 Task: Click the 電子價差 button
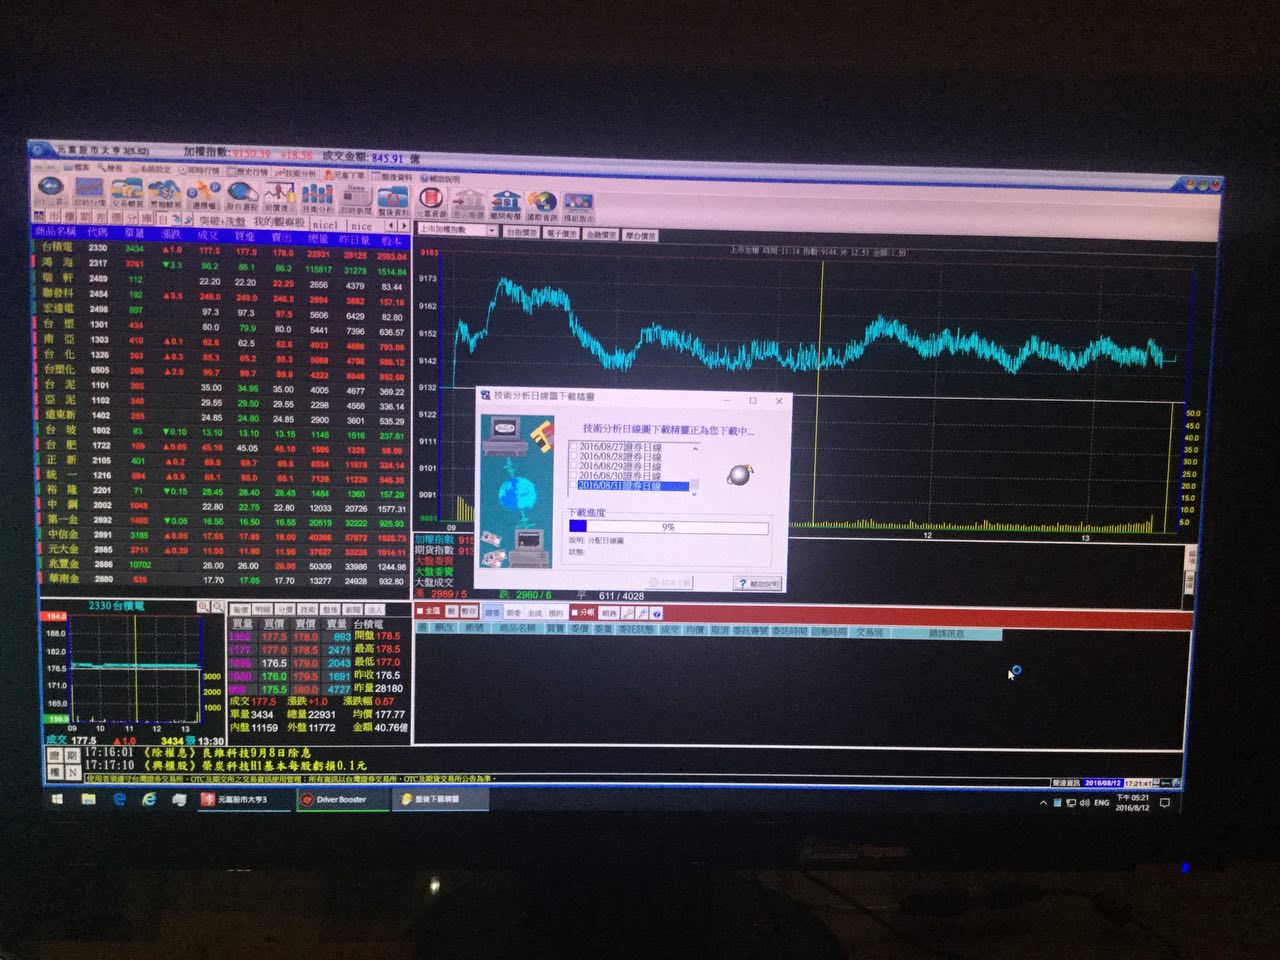click(561, 233)
